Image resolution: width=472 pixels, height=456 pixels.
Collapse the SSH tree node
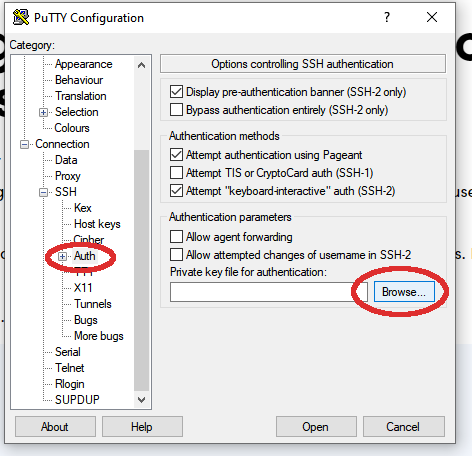pos(43,192)
